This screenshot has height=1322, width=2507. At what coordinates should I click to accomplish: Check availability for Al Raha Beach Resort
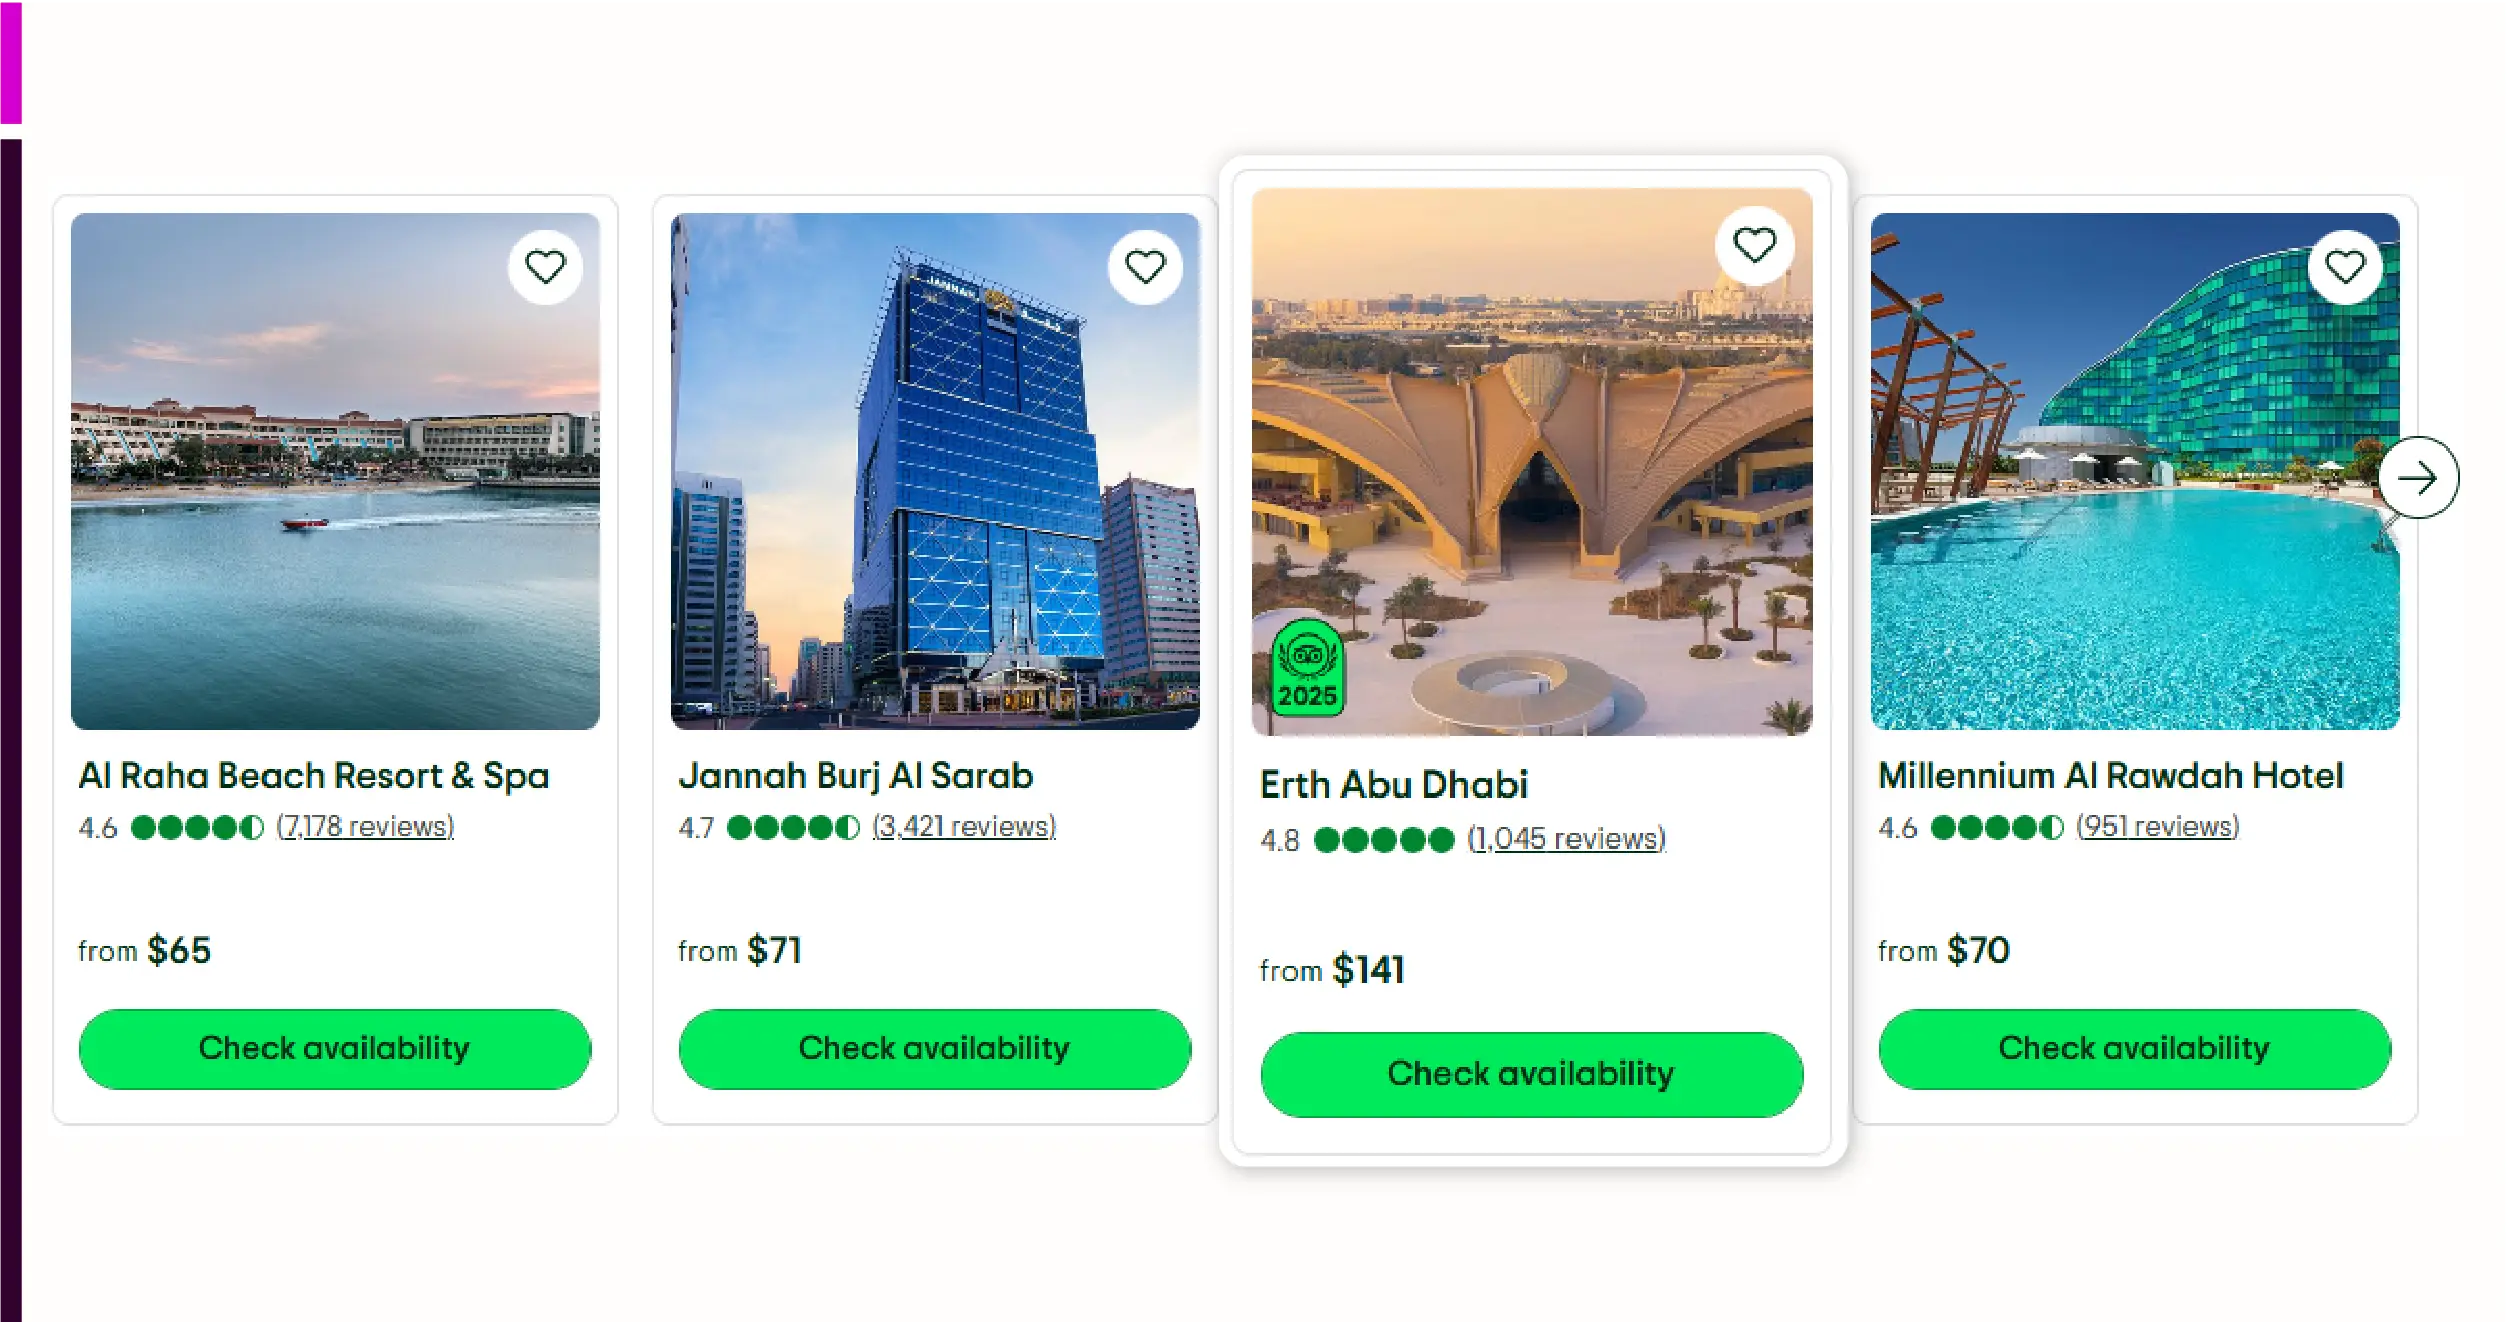pos(335,1049)
